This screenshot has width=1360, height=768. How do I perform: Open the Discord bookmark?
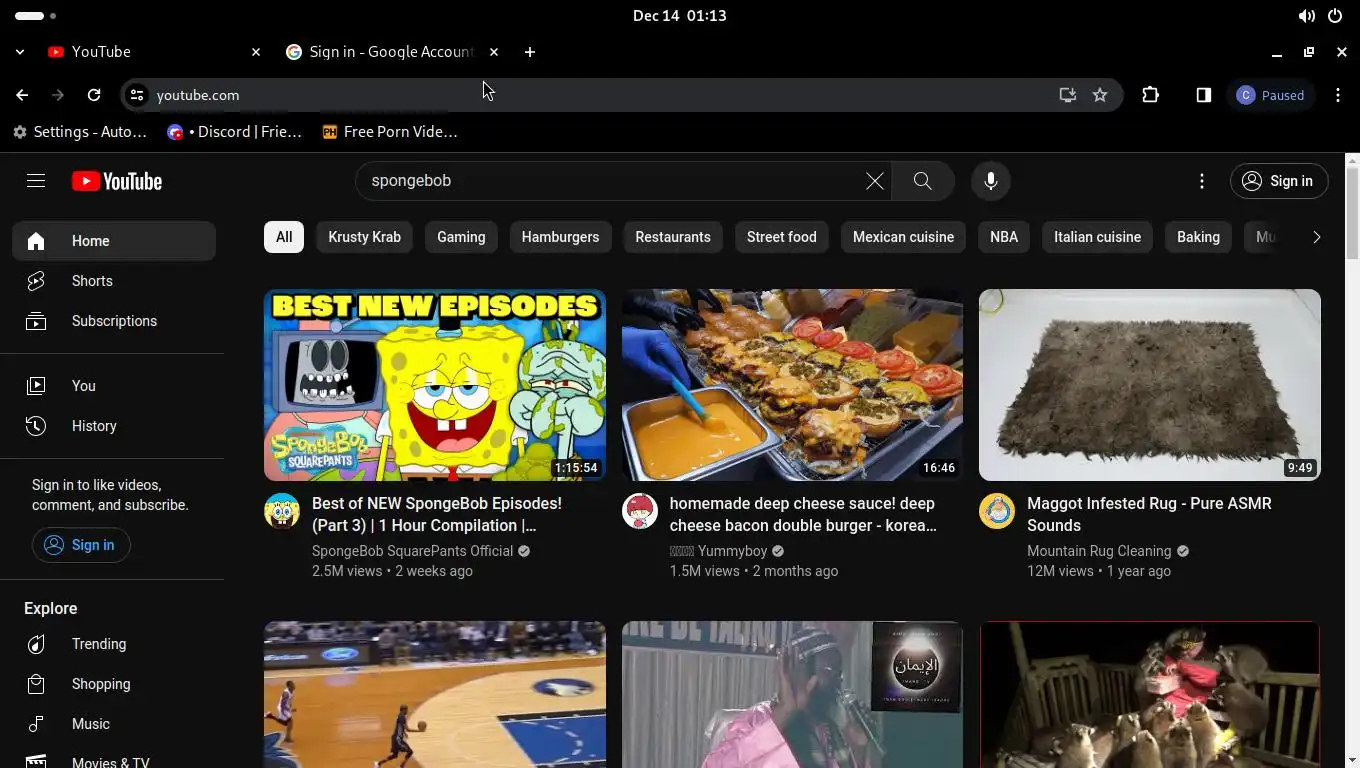[x=235, y=132]
